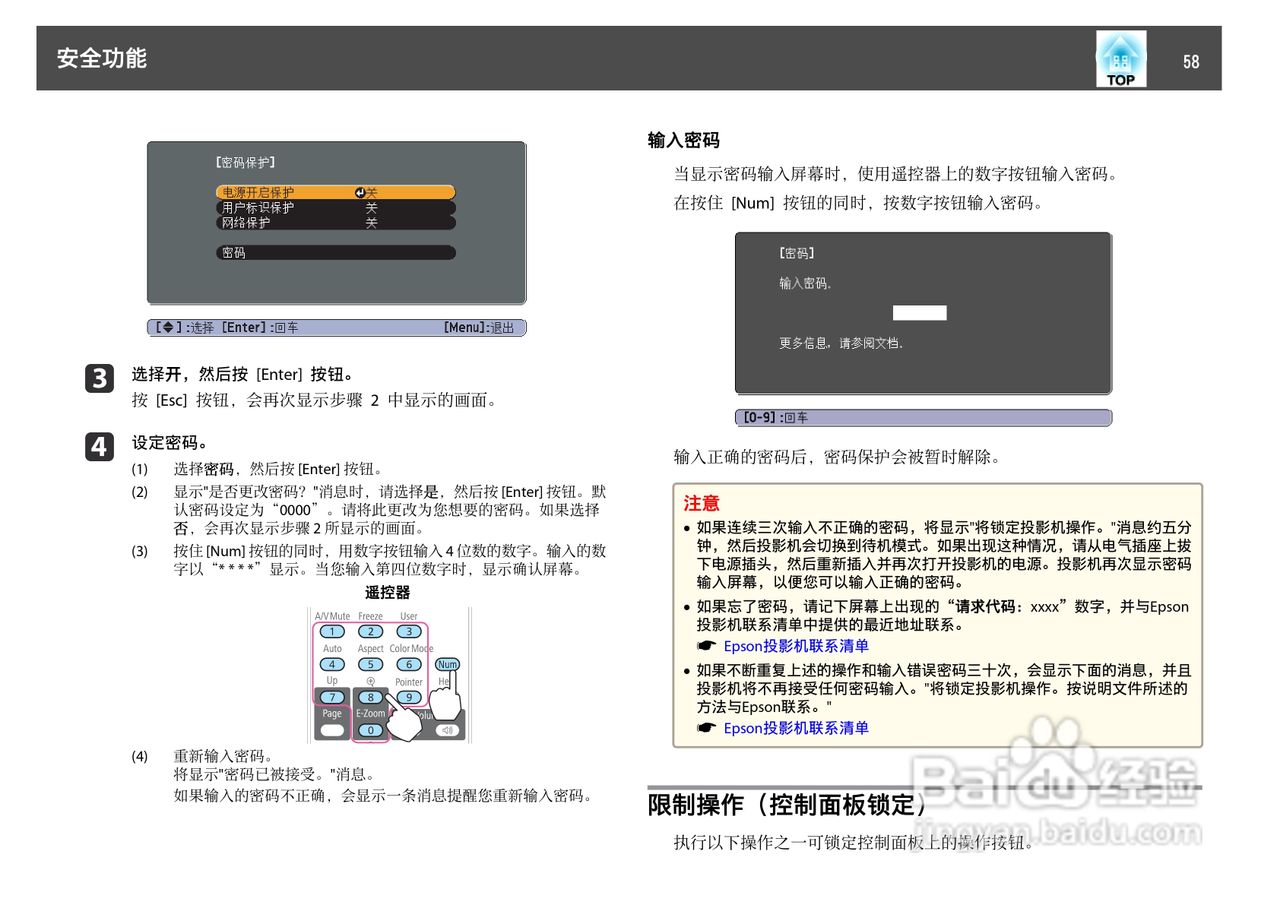Click the 输入密码。 prompt inside the password screen
The height and width of the screenshot is (905, 1280).
point(806,284)
